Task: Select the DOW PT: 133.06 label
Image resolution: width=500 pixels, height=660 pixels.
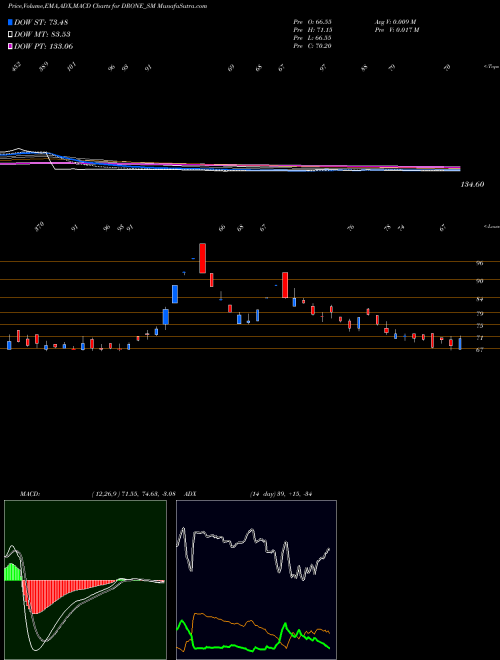Action: 44,46
